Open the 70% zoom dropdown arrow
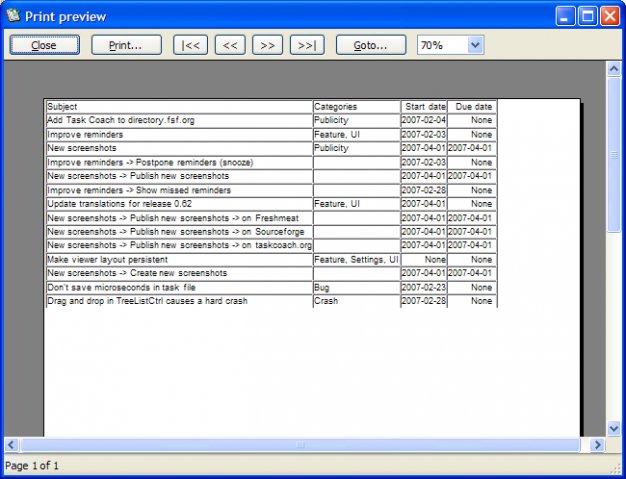626x479 pixels. (x=475, y=45)
